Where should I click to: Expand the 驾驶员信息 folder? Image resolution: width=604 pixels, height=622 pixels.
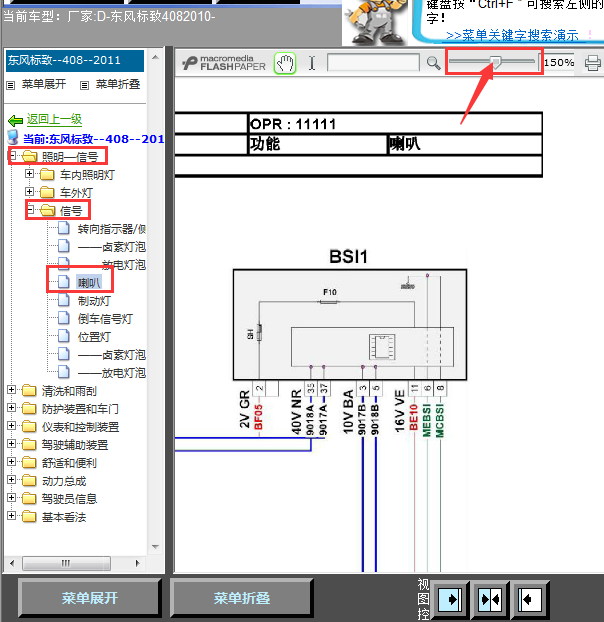[12, 497]
